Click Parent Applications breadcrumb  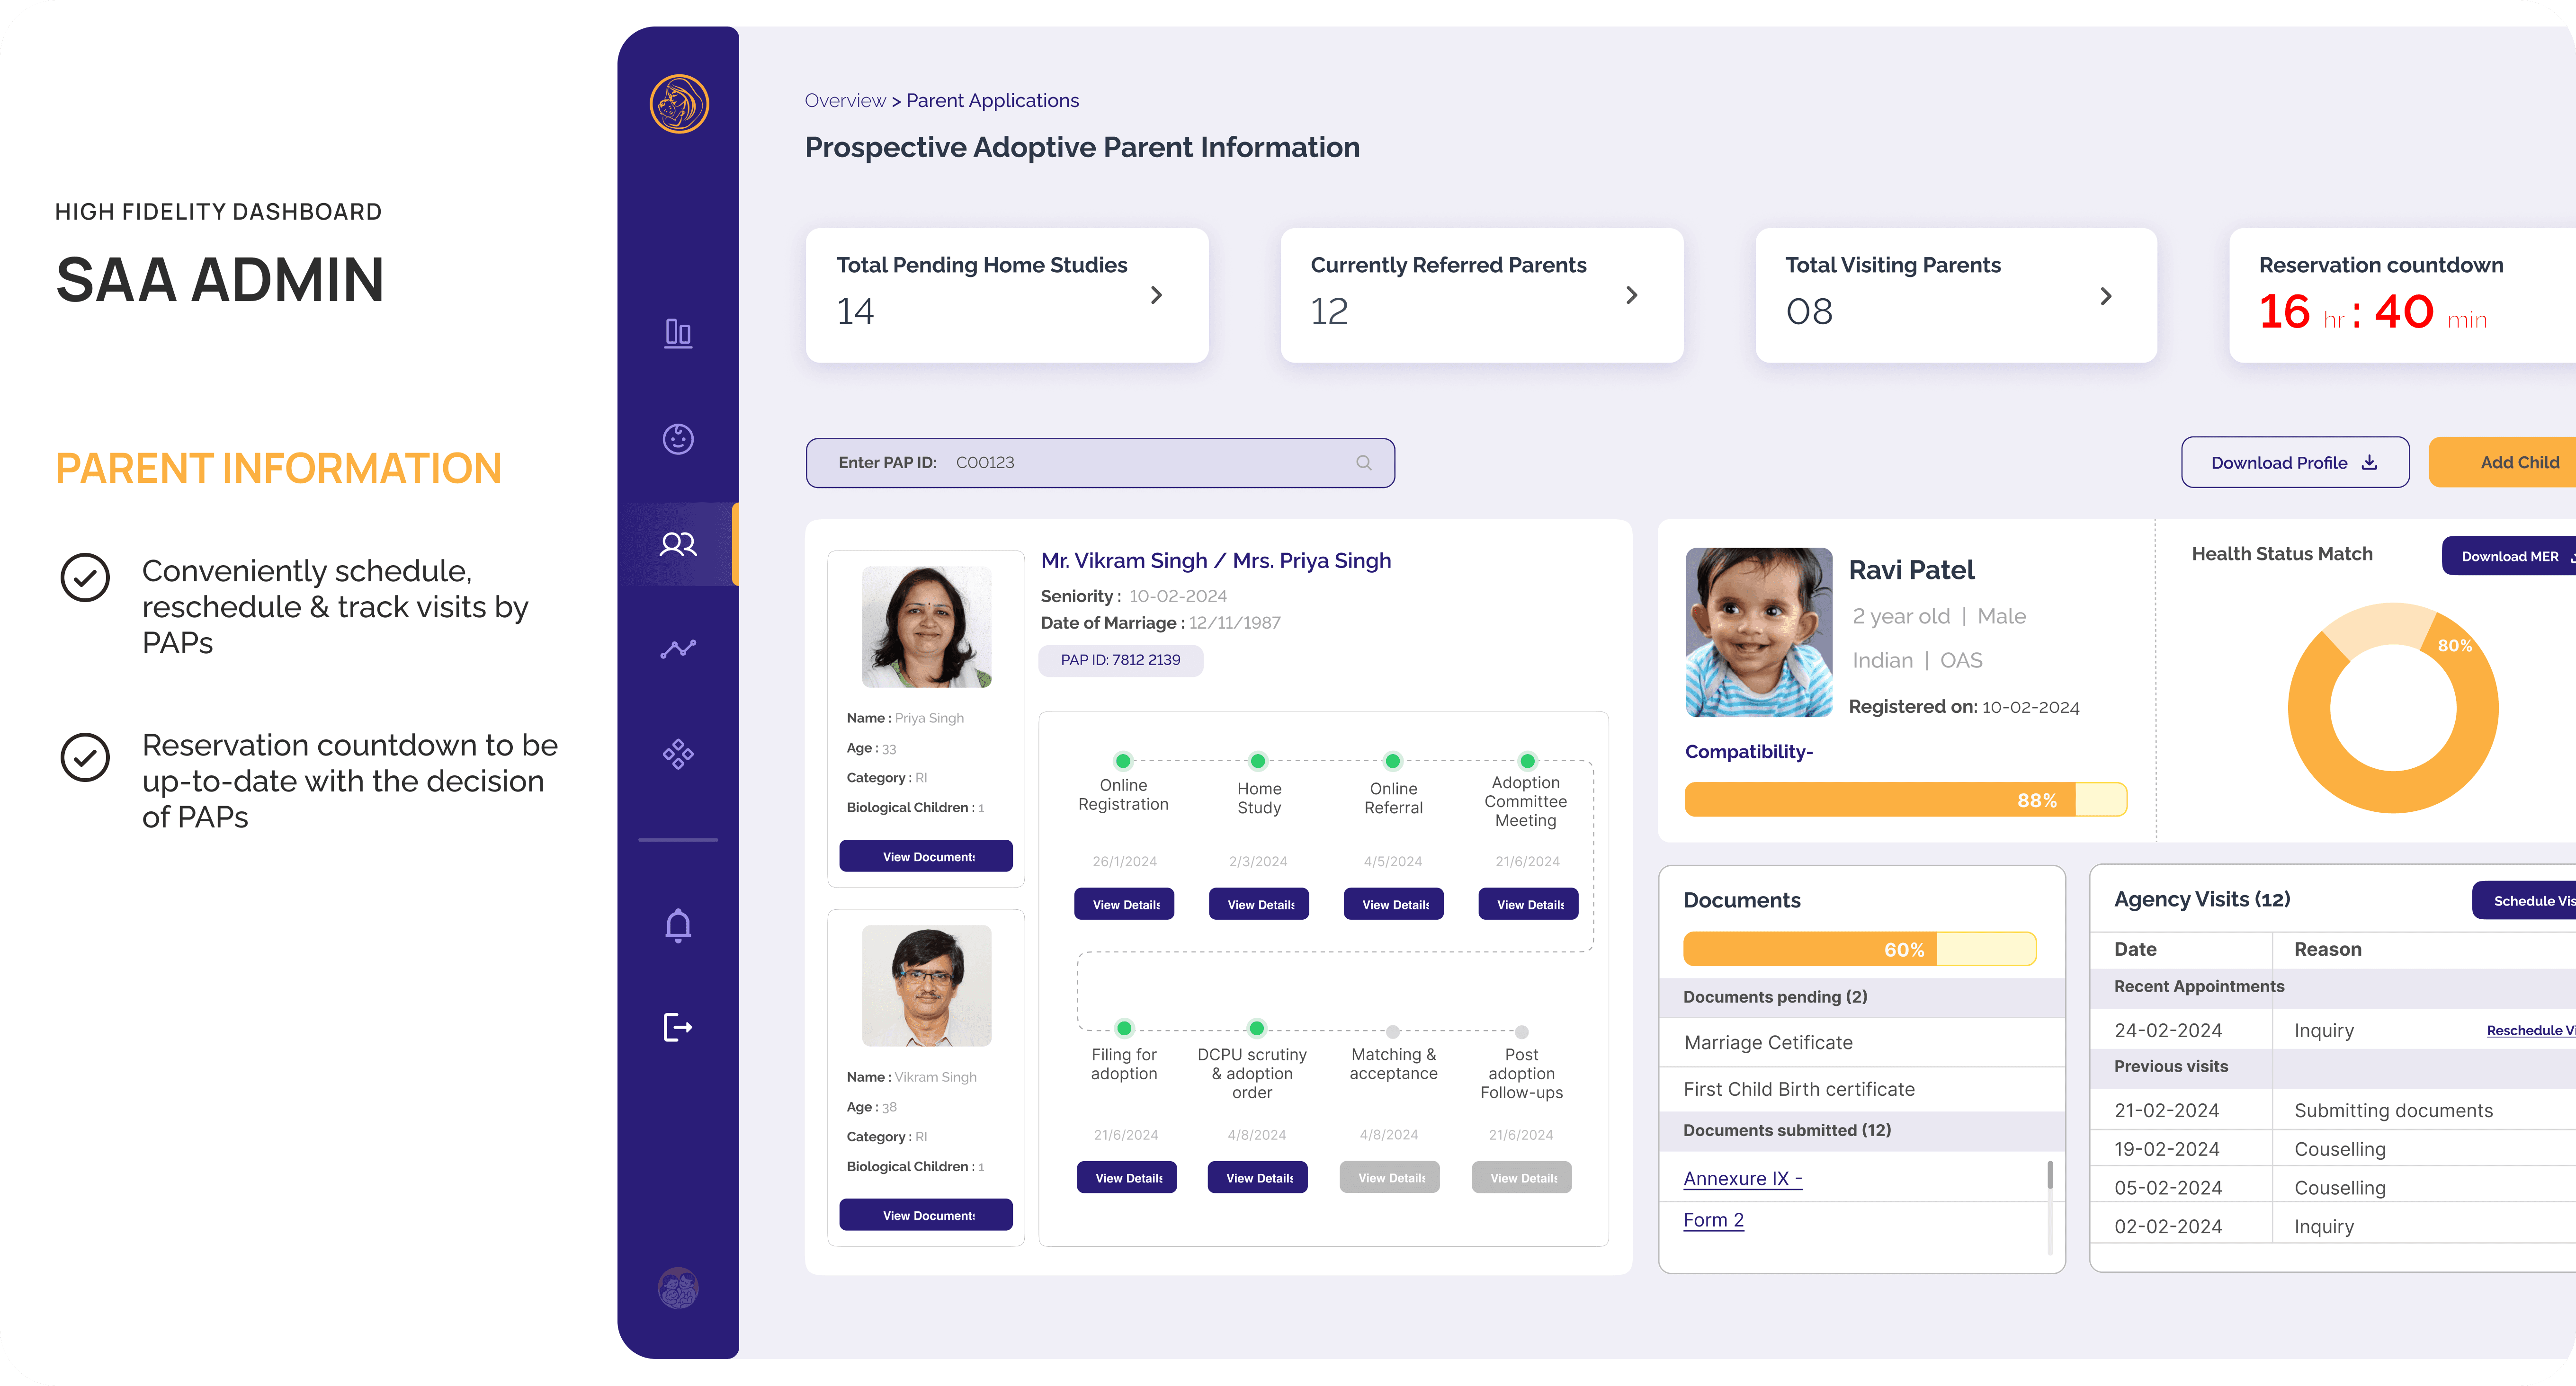click(992, 100)
